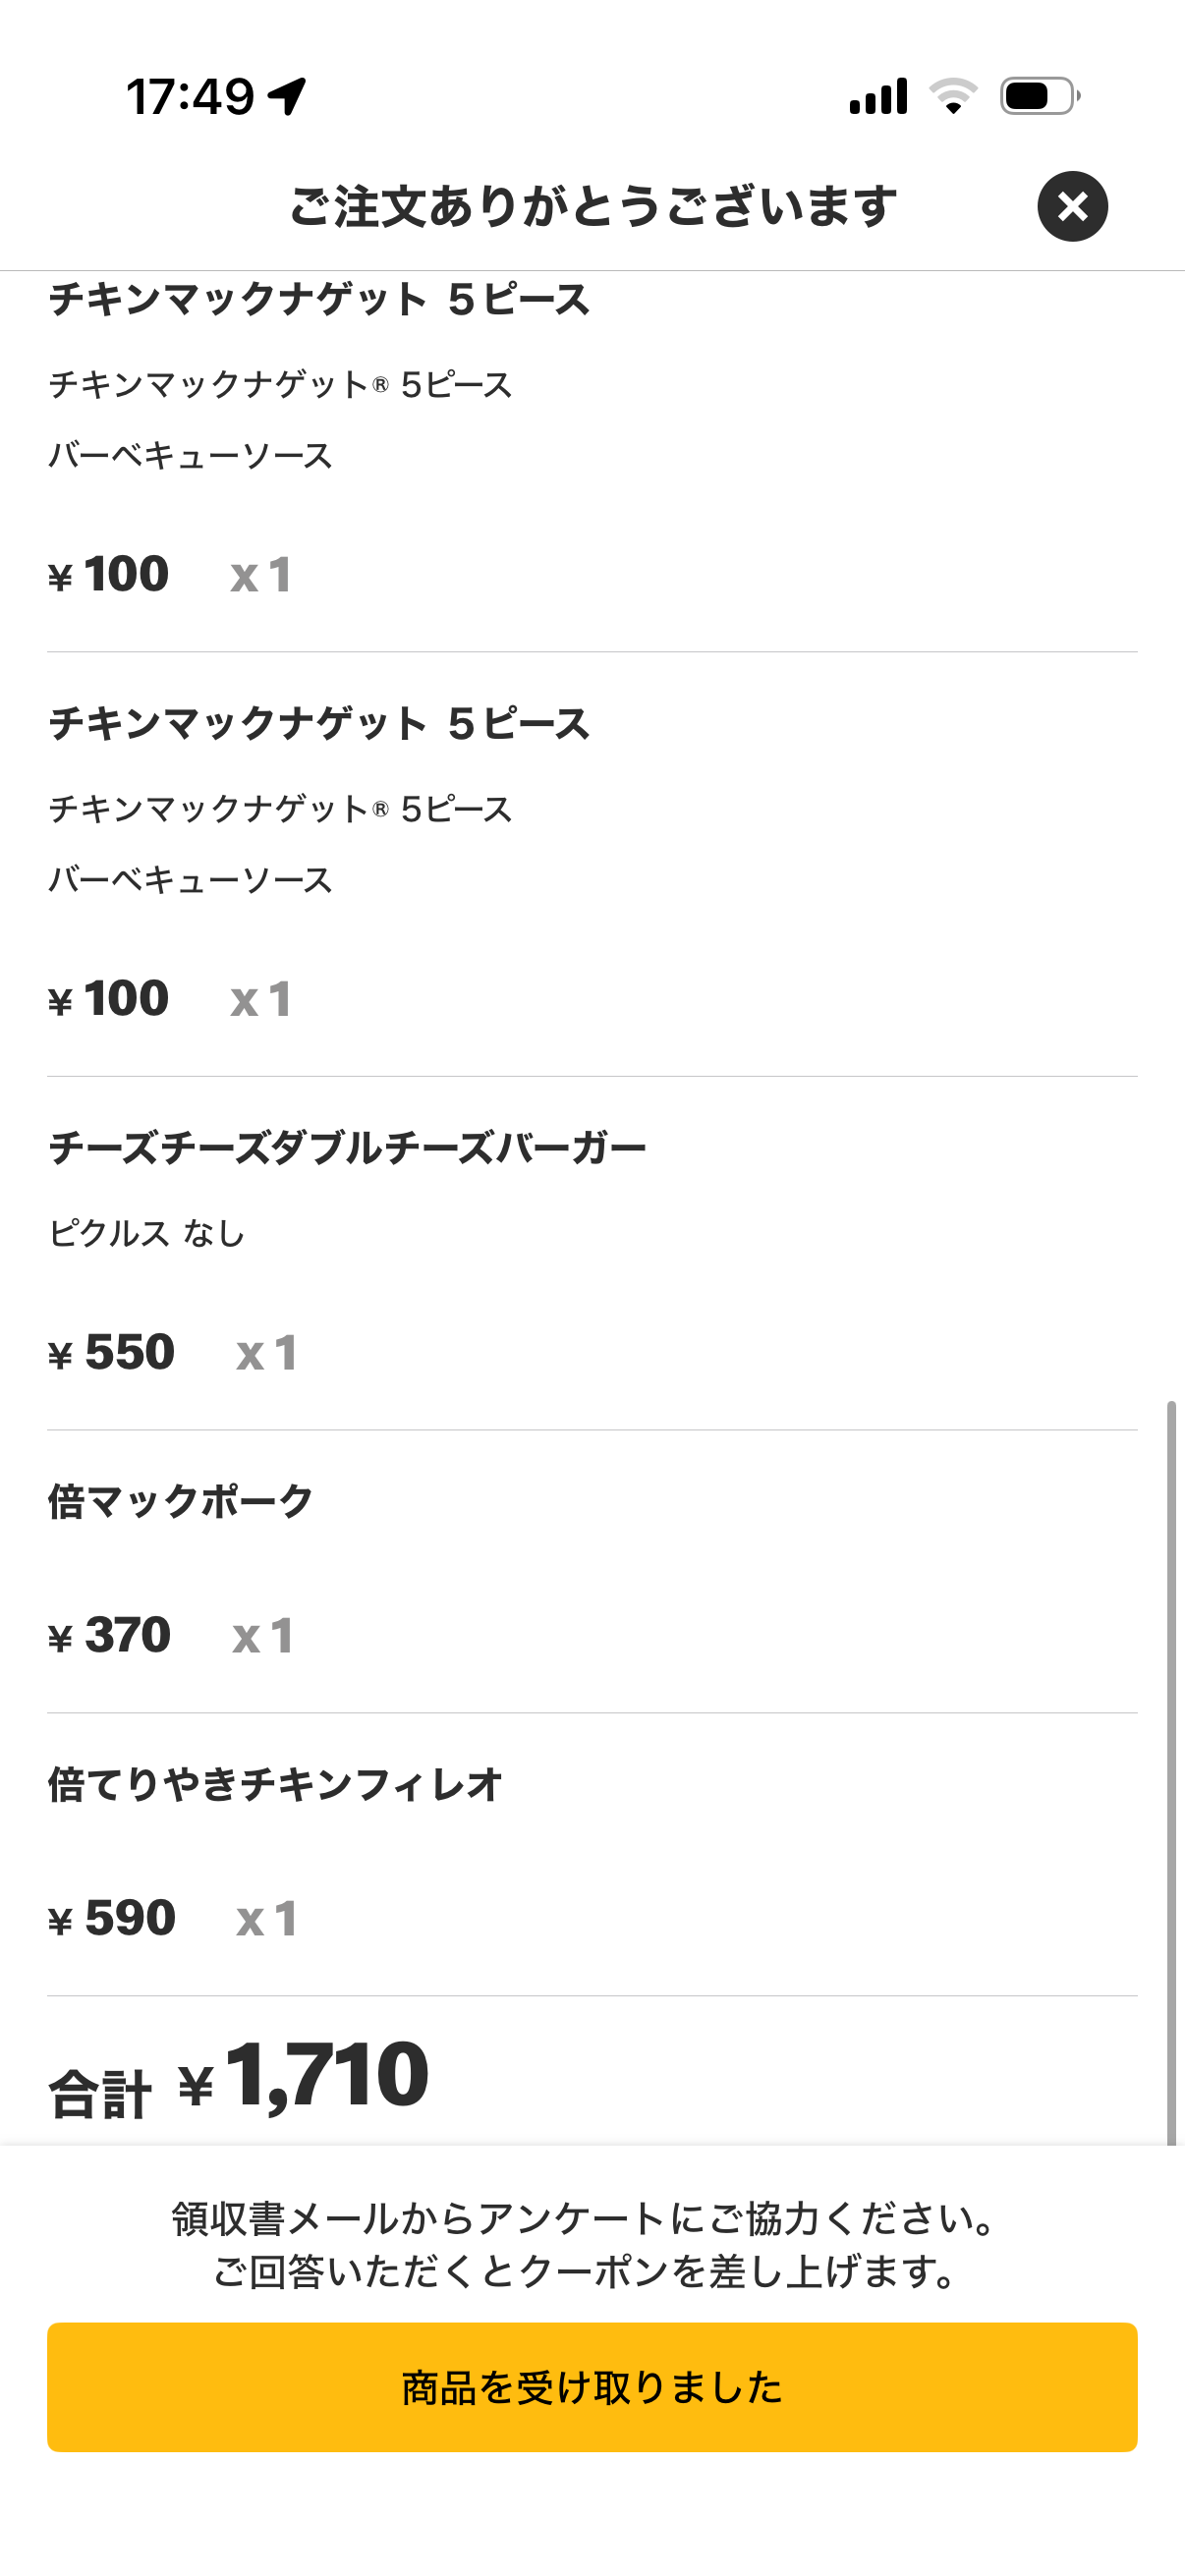This screenshot has height=2576, width=1185.
Task: Tap the location arrow in status bar
Action: (287, 97)
